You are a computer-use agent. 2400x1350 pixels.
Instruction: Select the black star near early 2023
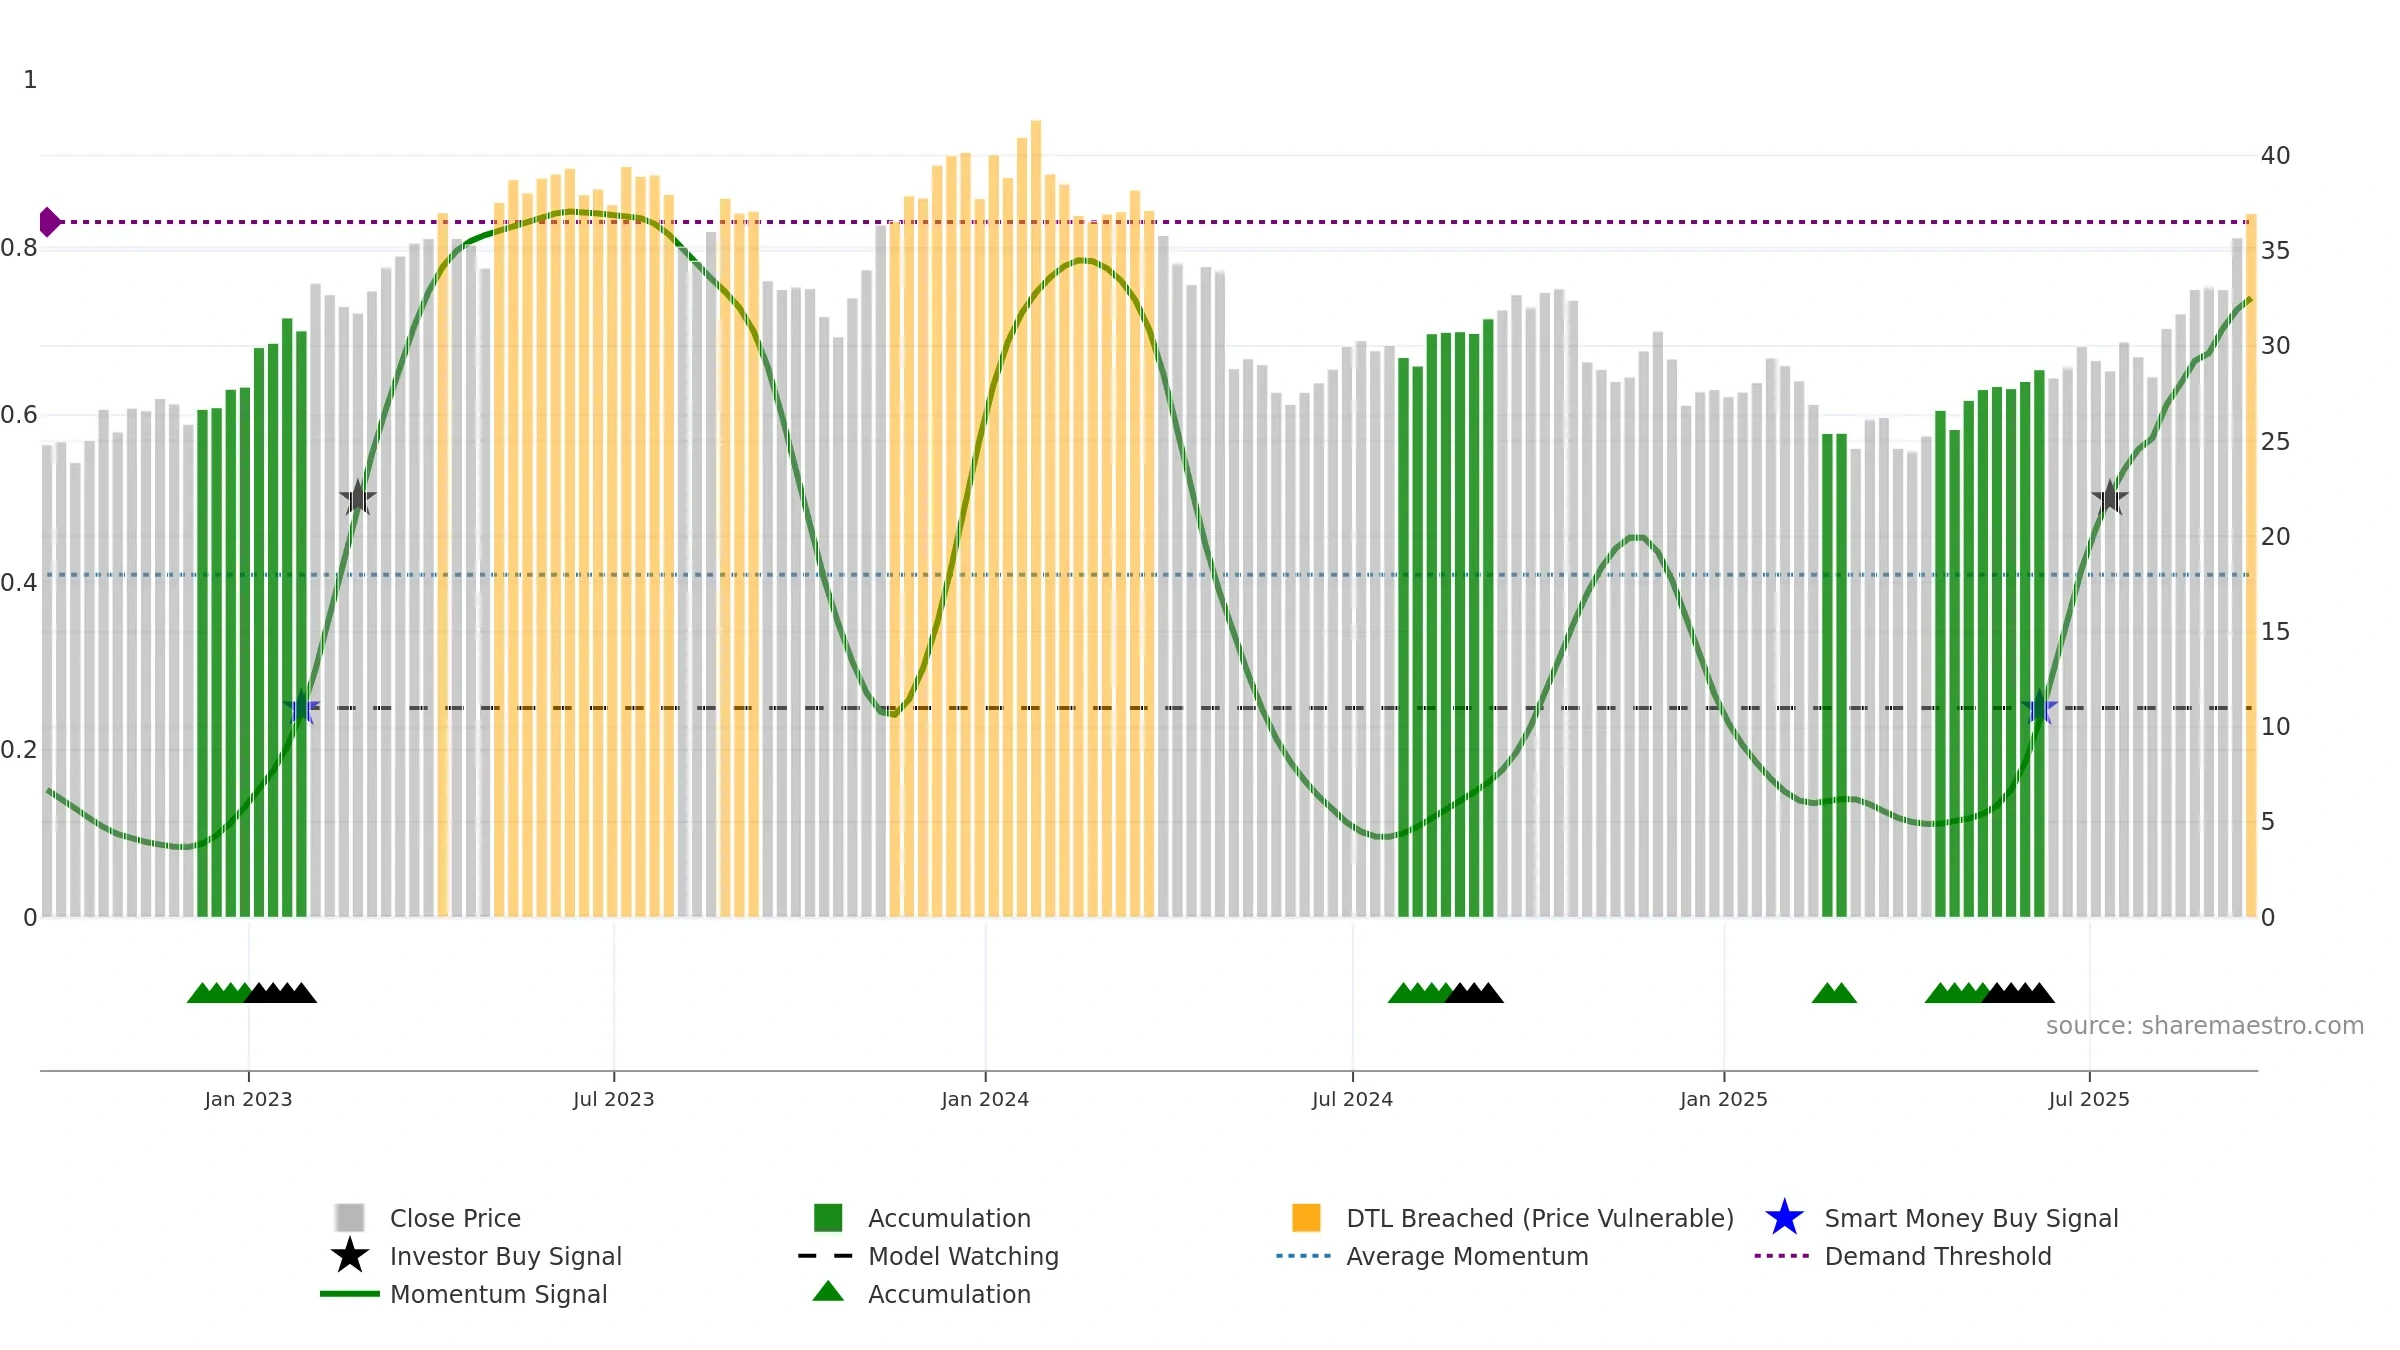358,497
